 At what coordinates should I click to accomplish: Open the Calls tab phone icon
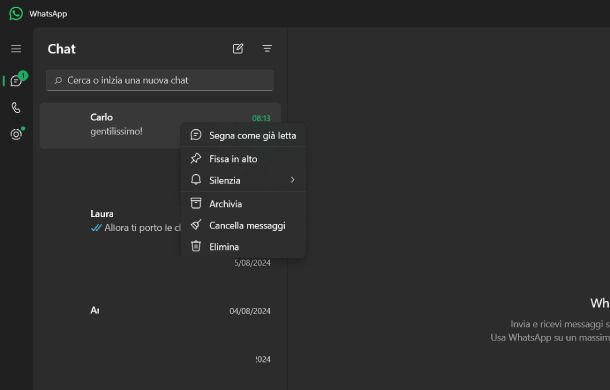point(16,107)
